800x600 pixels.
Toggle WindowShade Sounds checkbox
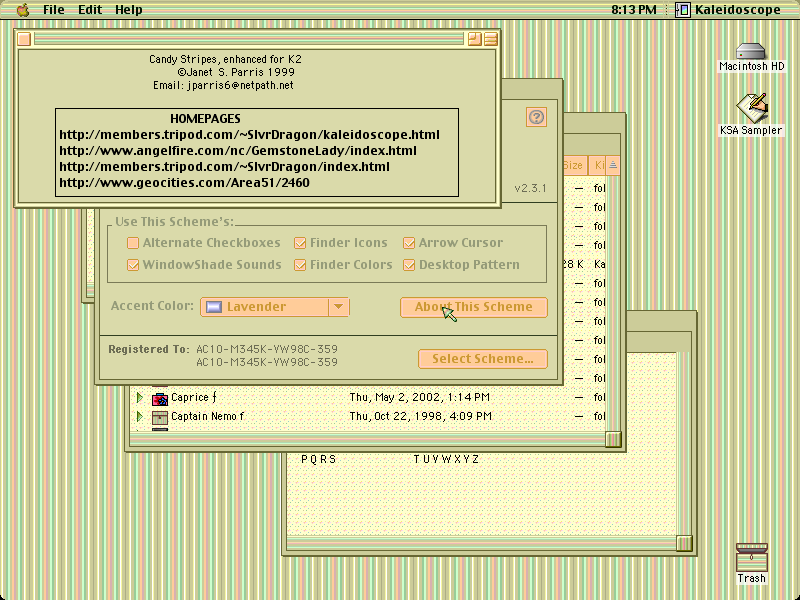pyautogui.click(x=204, y=265)
